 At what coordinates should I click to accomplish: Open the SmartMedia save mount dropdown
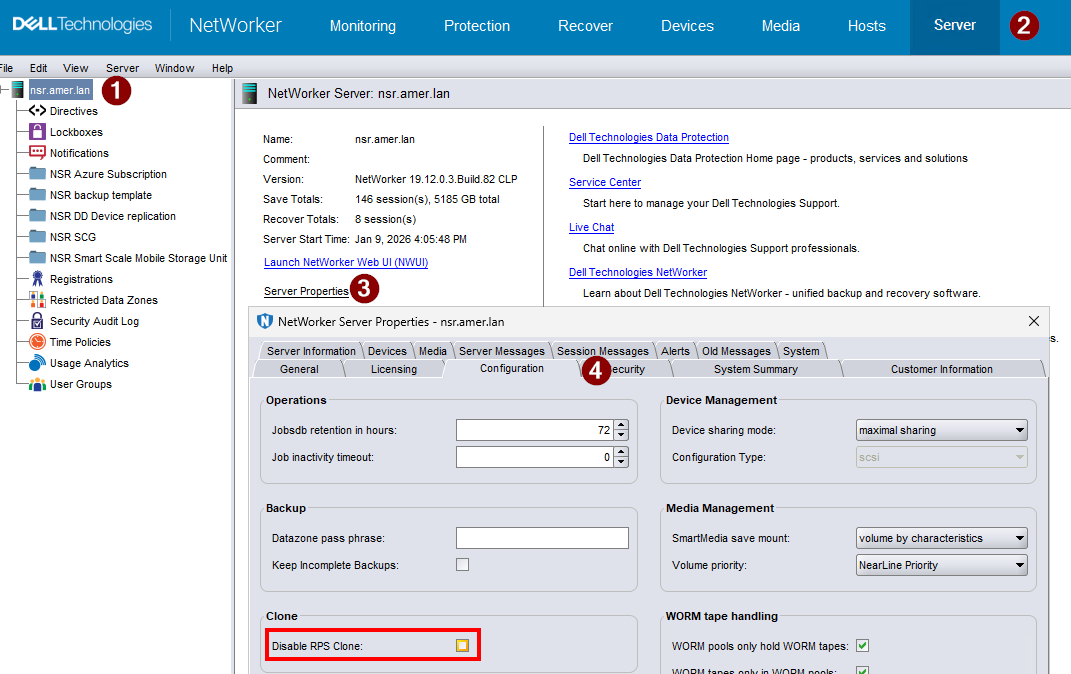pyautogui.click(x=941, y=538)
